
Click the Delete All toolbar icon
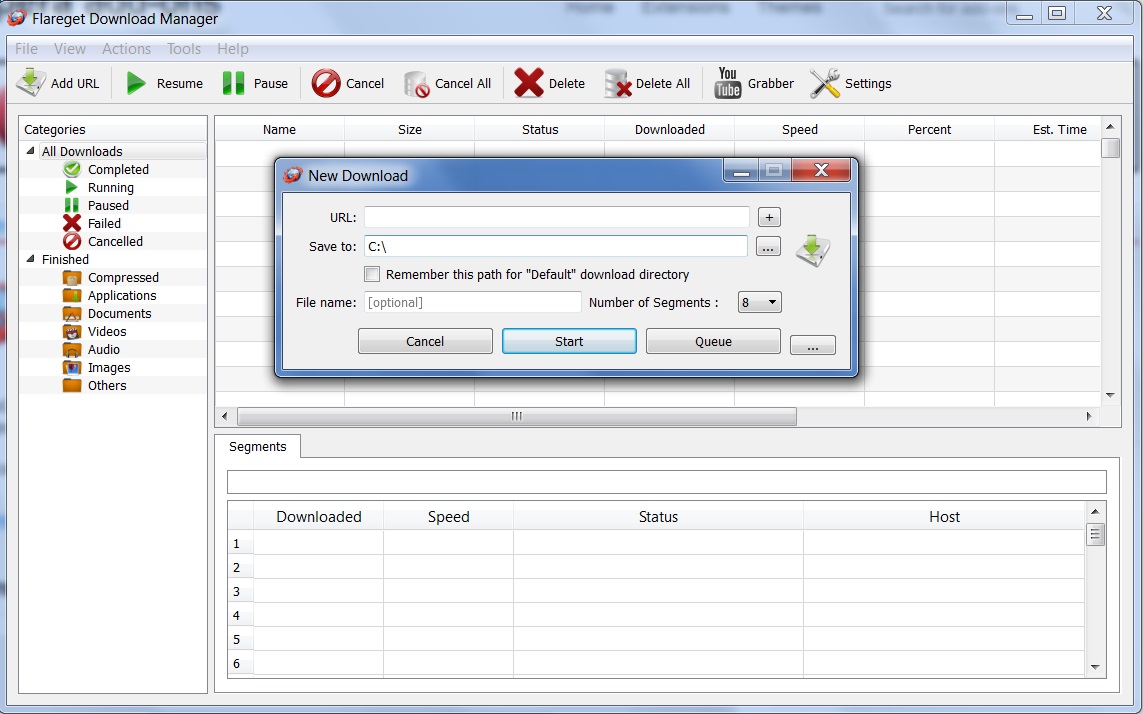click(617, 84)
